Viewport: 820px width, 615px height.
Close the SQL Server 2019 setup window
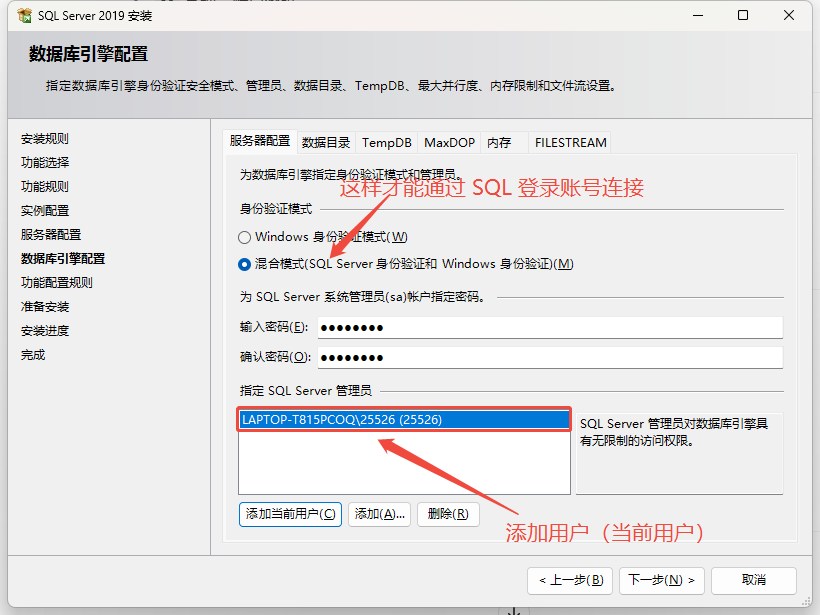click(789, 16)
